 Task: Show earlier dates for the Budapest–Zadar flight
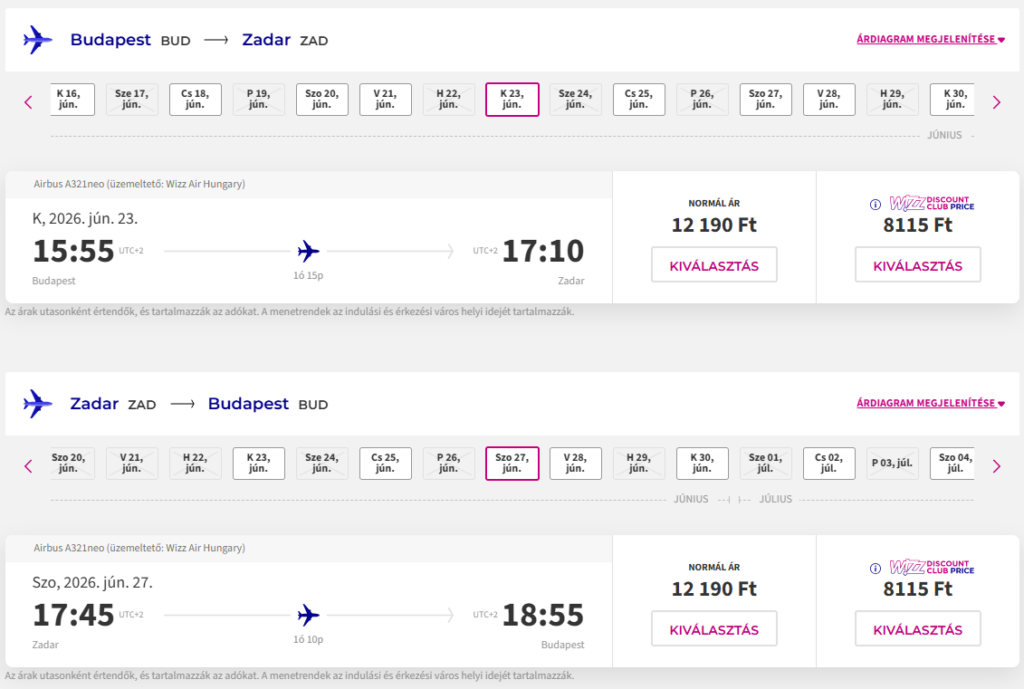(29, 101)
